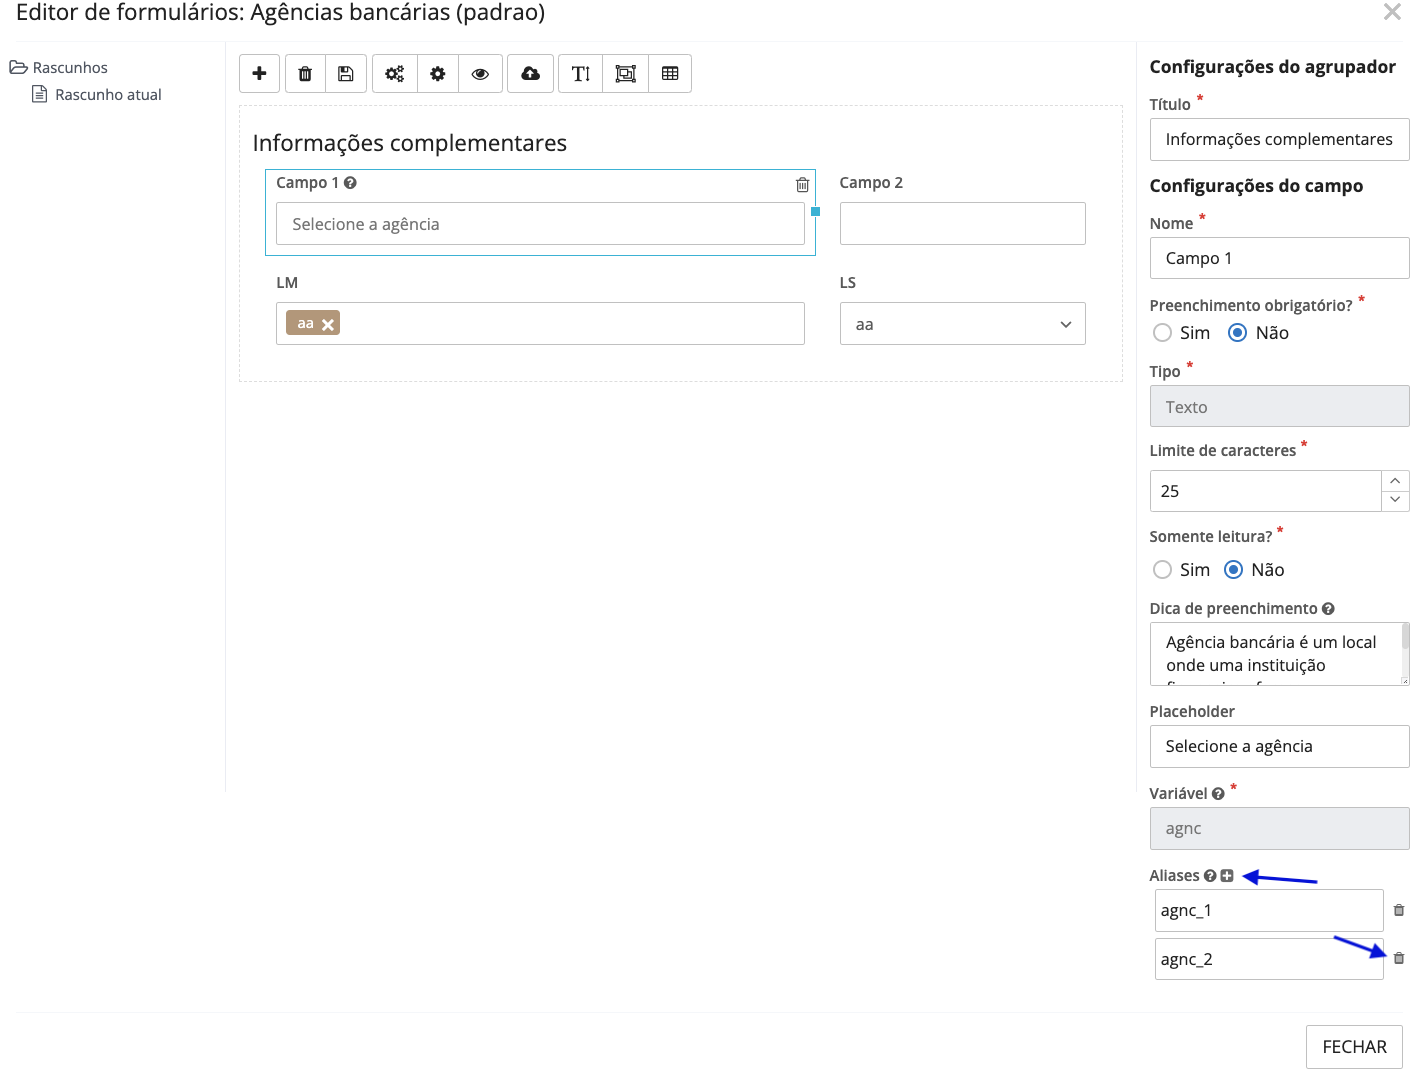Publish with the cloud upload icon

(x=530, y=73)
